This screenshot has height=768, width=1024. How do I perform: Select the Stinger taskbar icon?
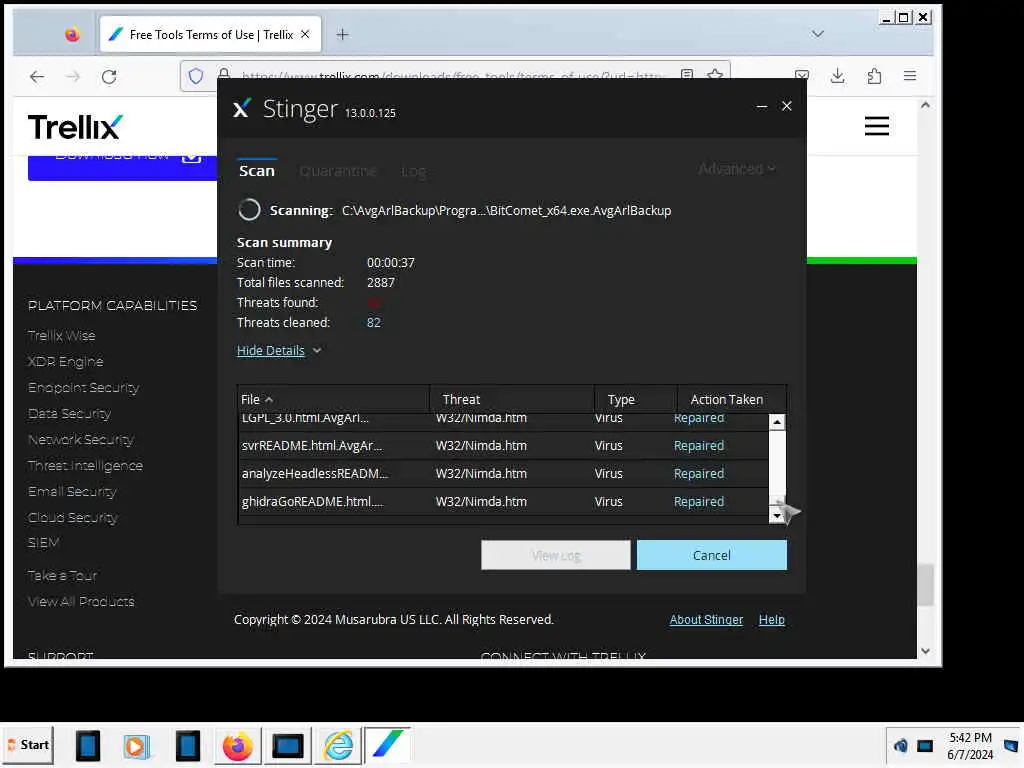387,745
